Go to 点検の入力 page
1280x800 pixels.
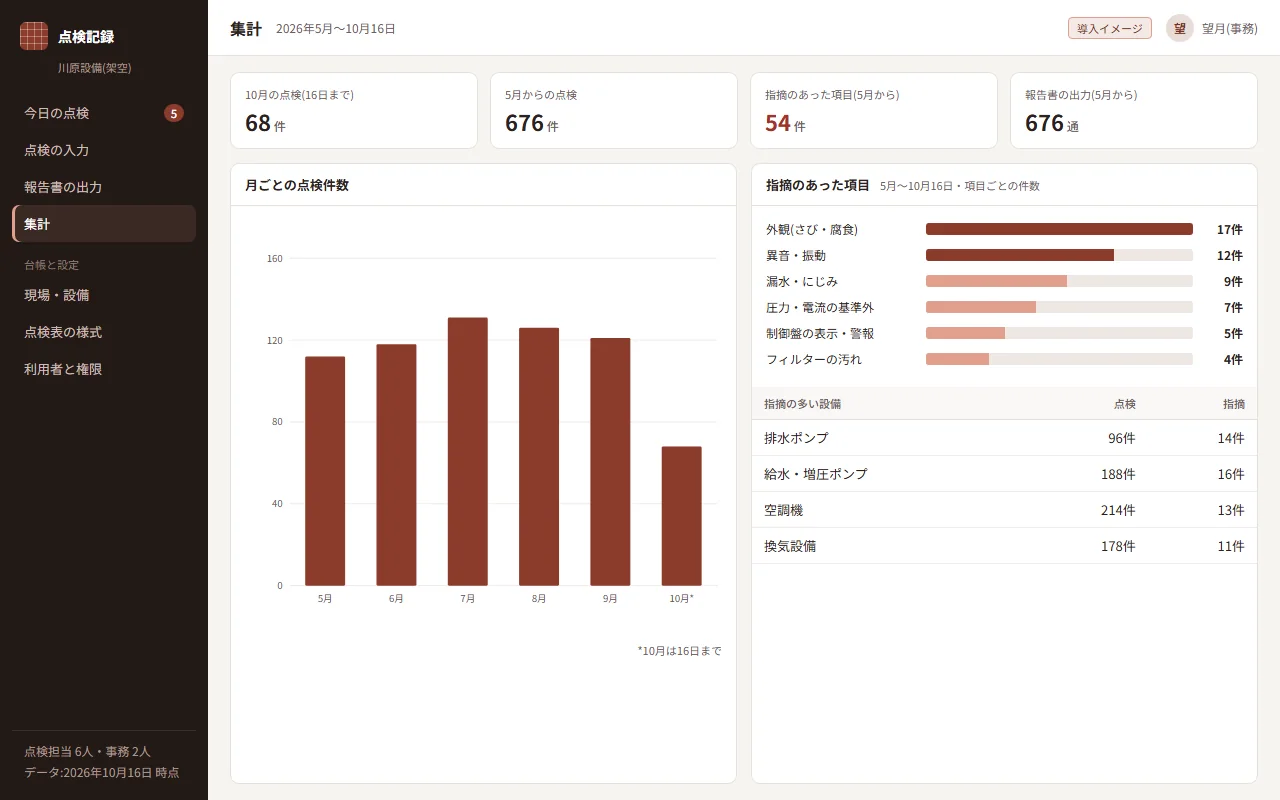coord(104,150)
